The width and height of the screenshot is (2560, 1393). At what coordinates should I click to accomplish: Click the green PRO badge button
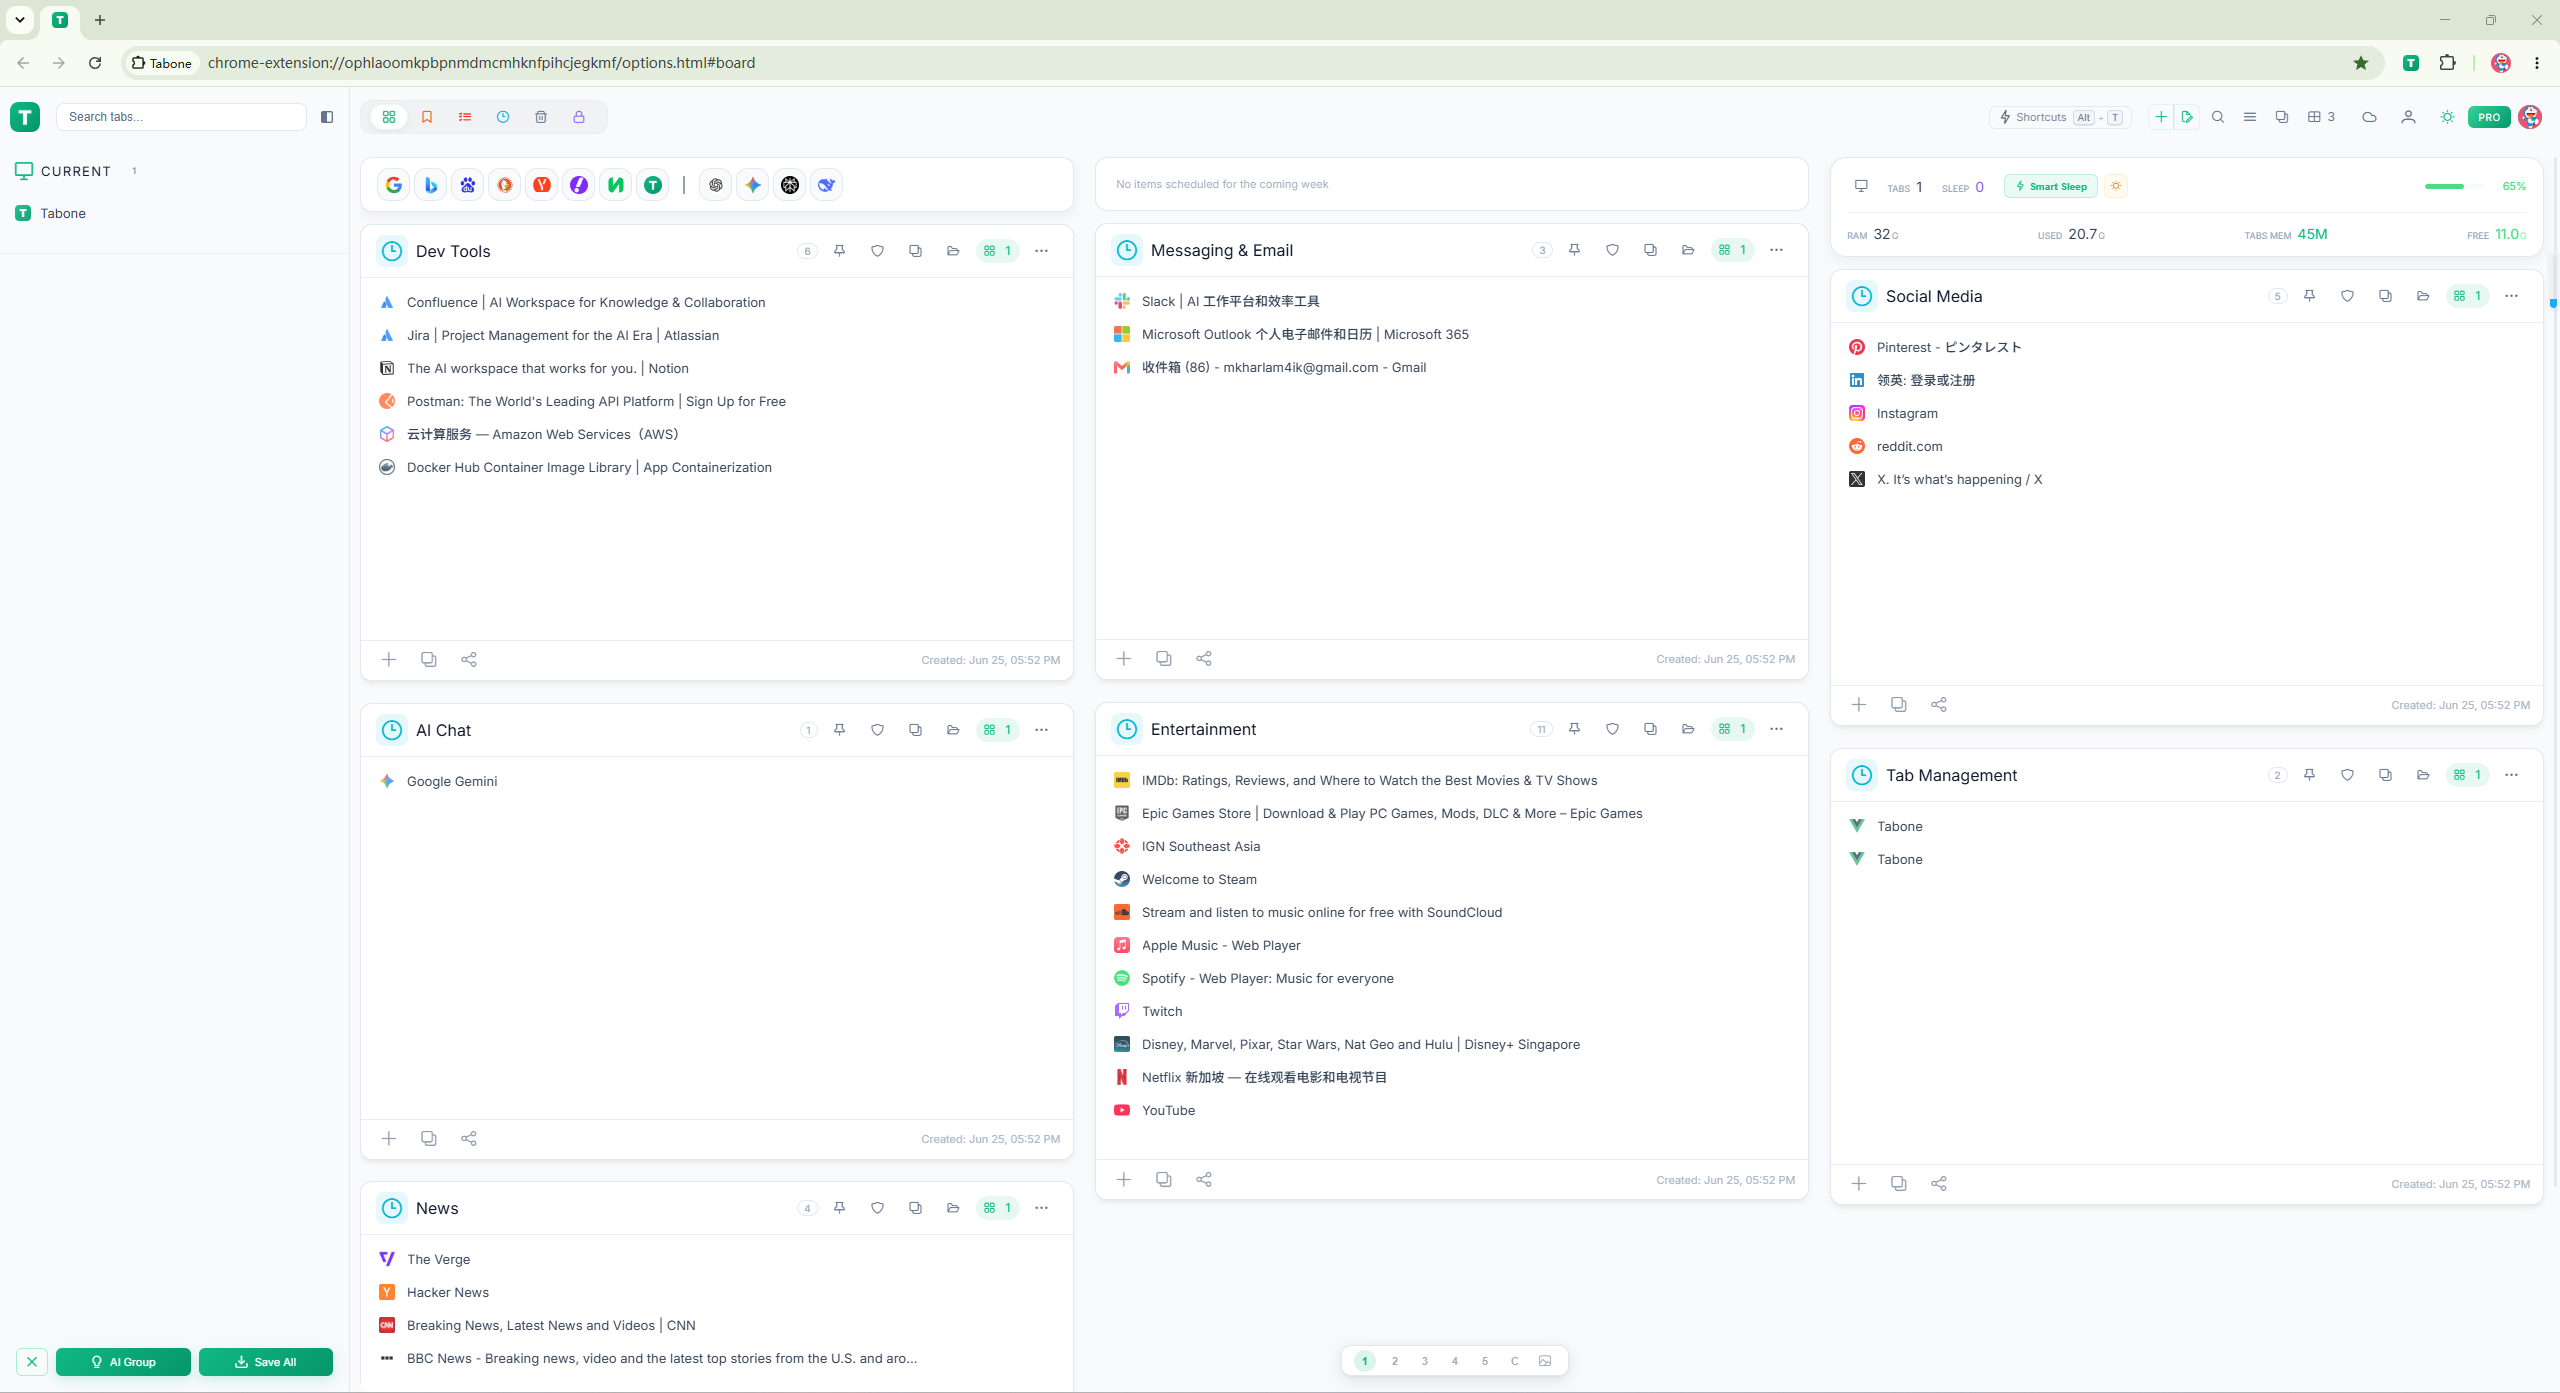point(2489,117)
